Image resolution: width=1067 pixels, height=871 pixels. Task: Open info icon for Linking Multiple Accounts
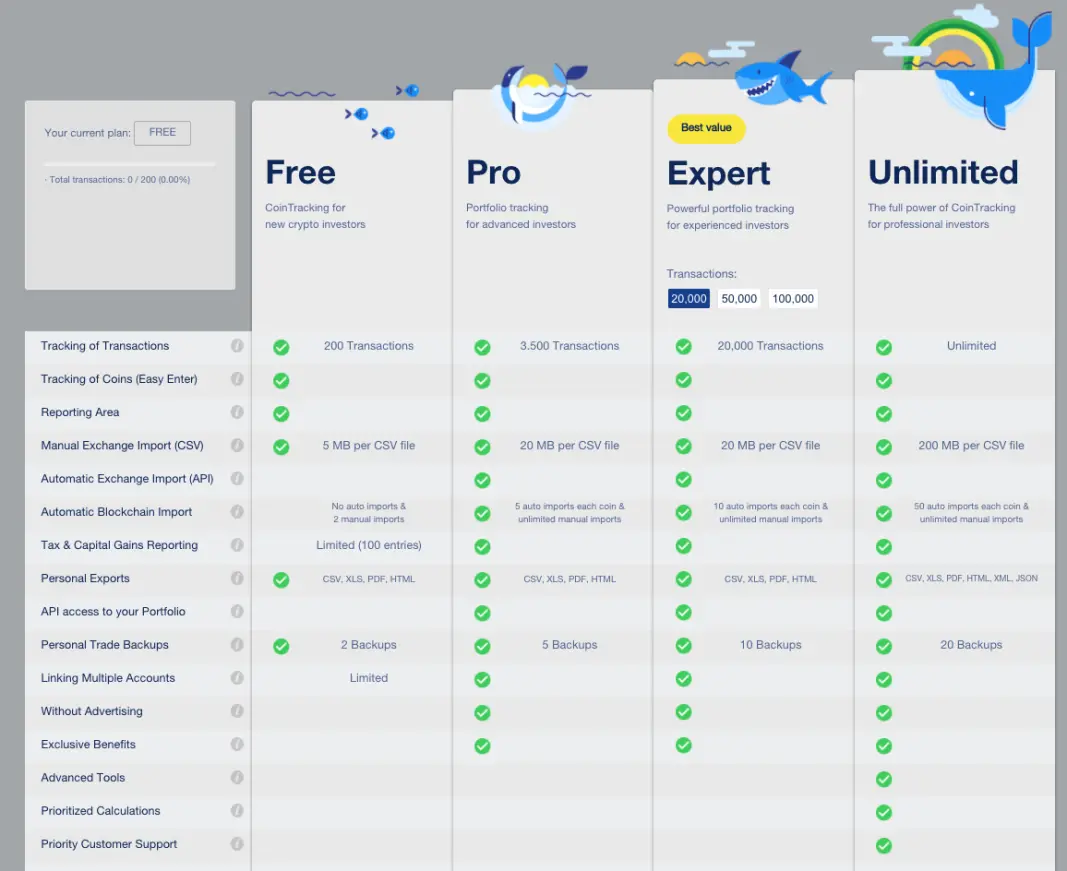tap(237, 677)
